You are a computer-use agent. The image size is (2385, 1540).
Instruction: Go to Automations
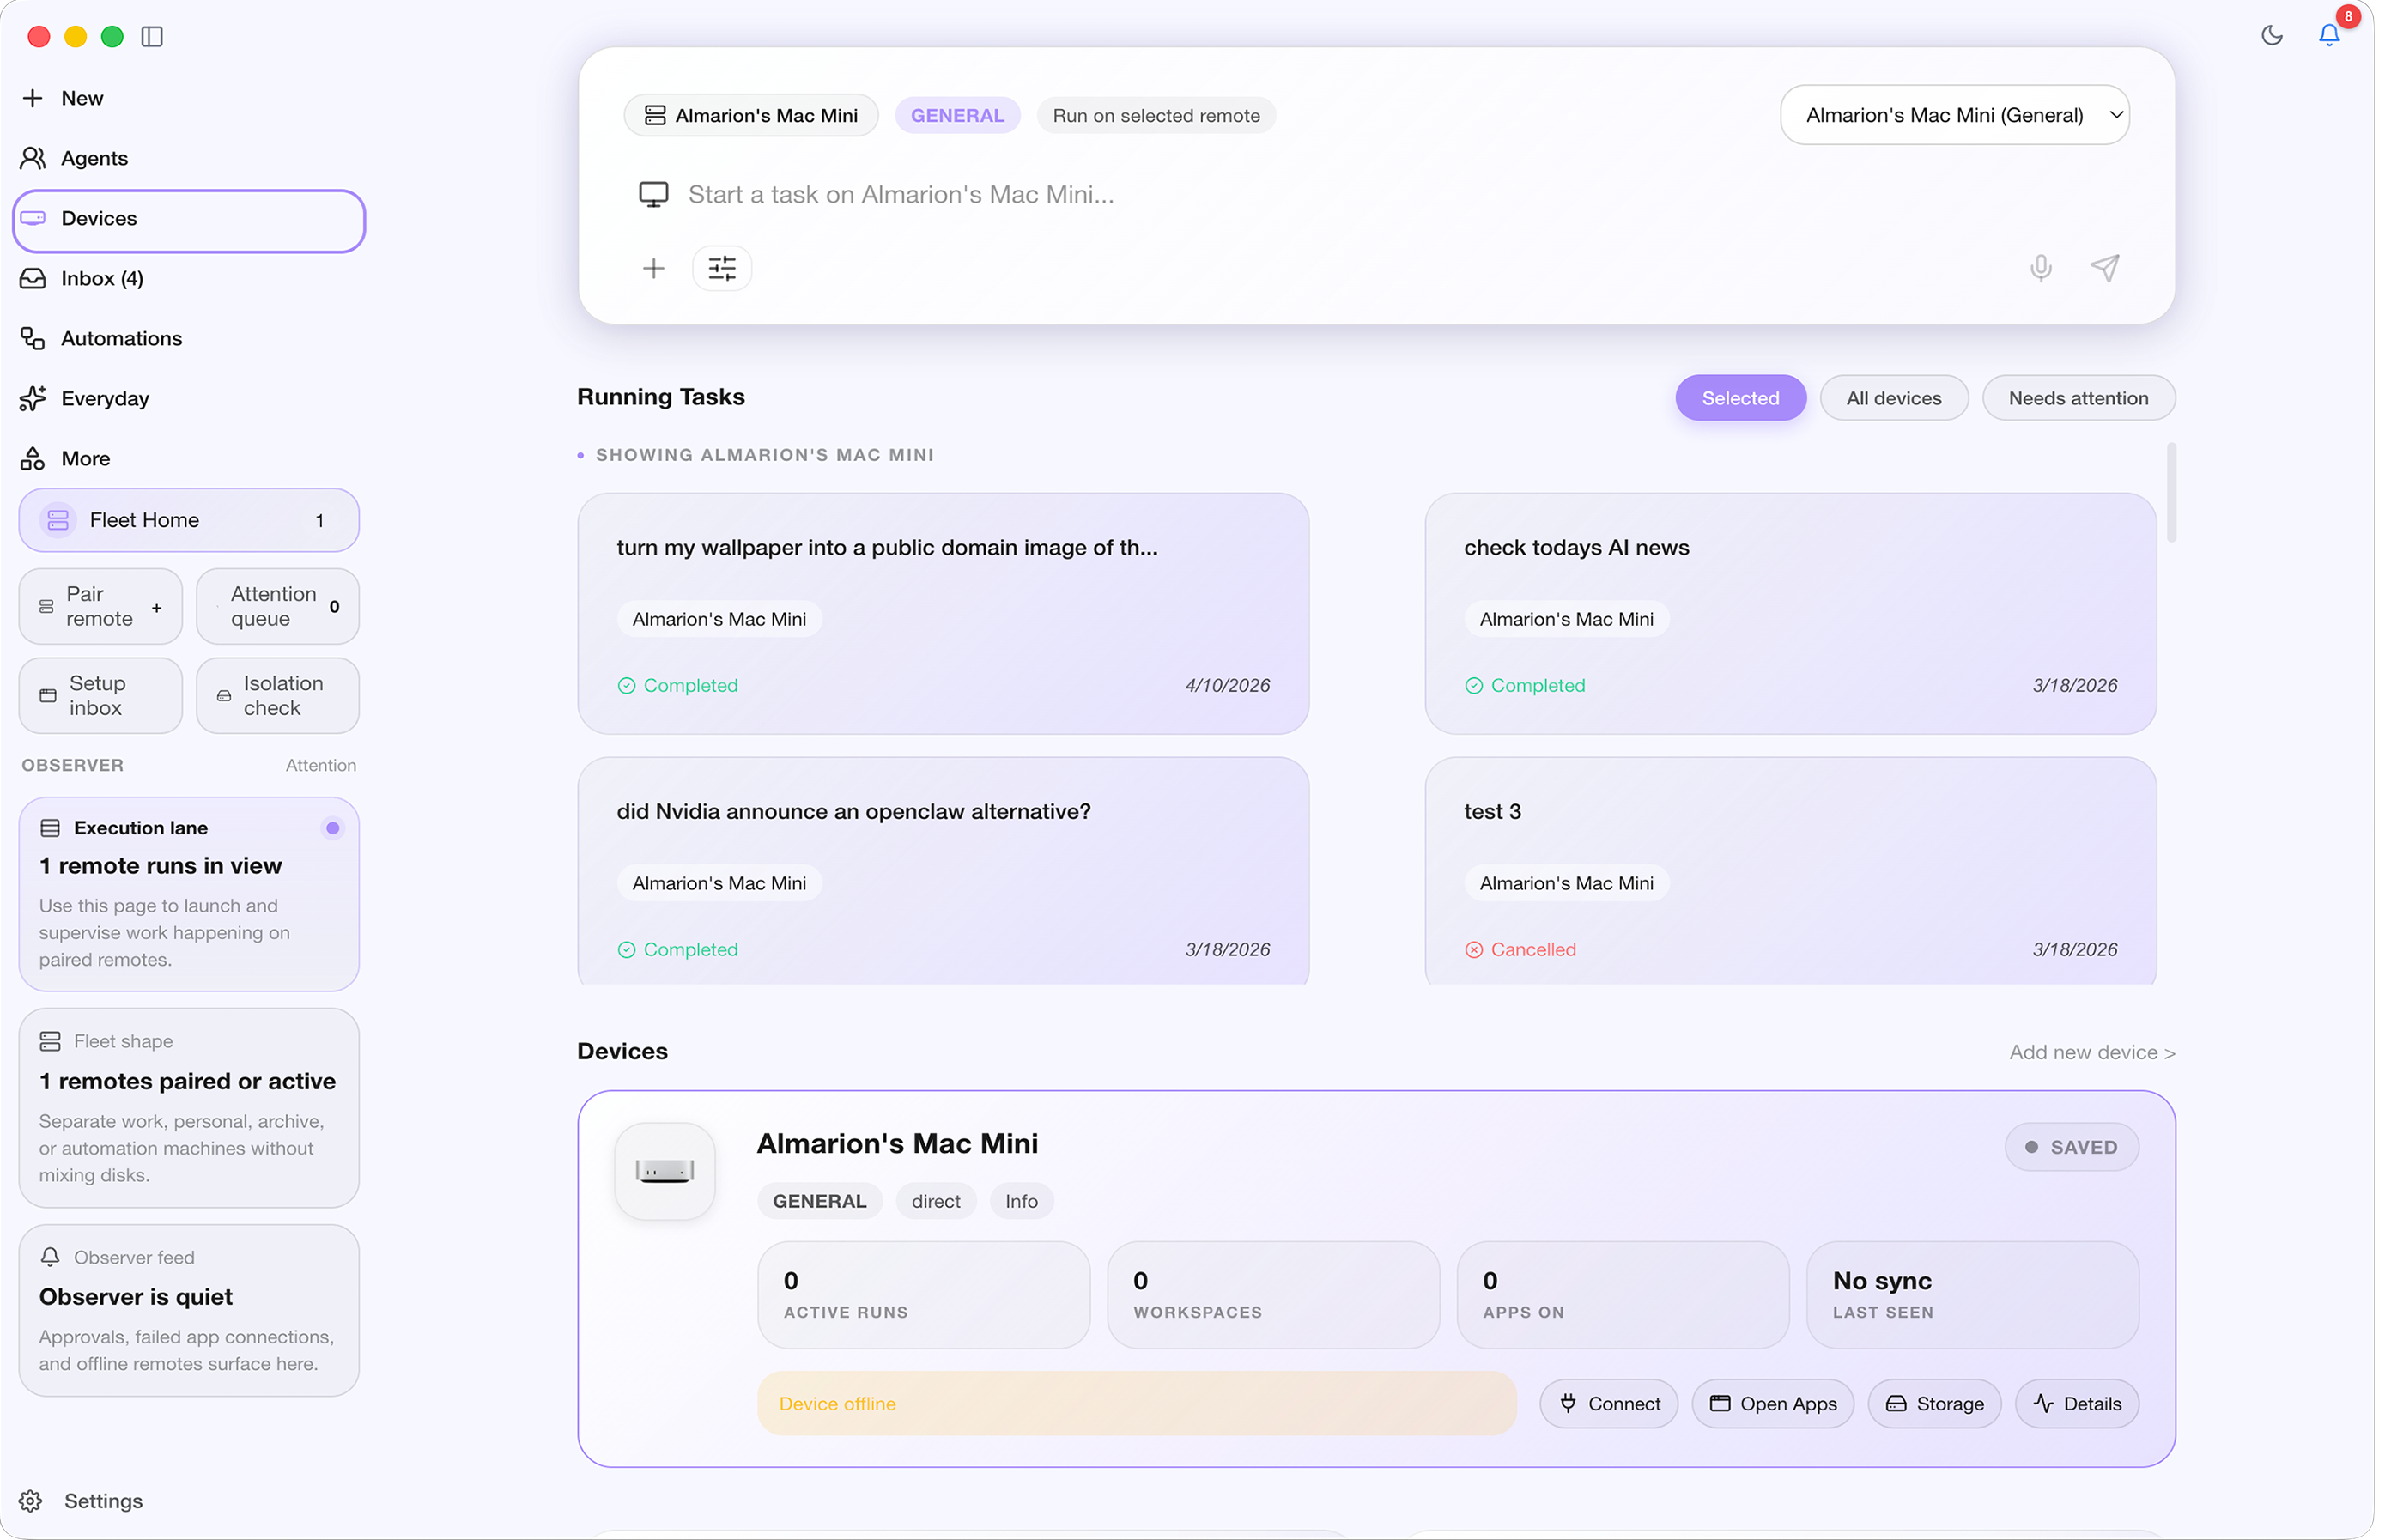pyautogui.click(x=101, y=338)
